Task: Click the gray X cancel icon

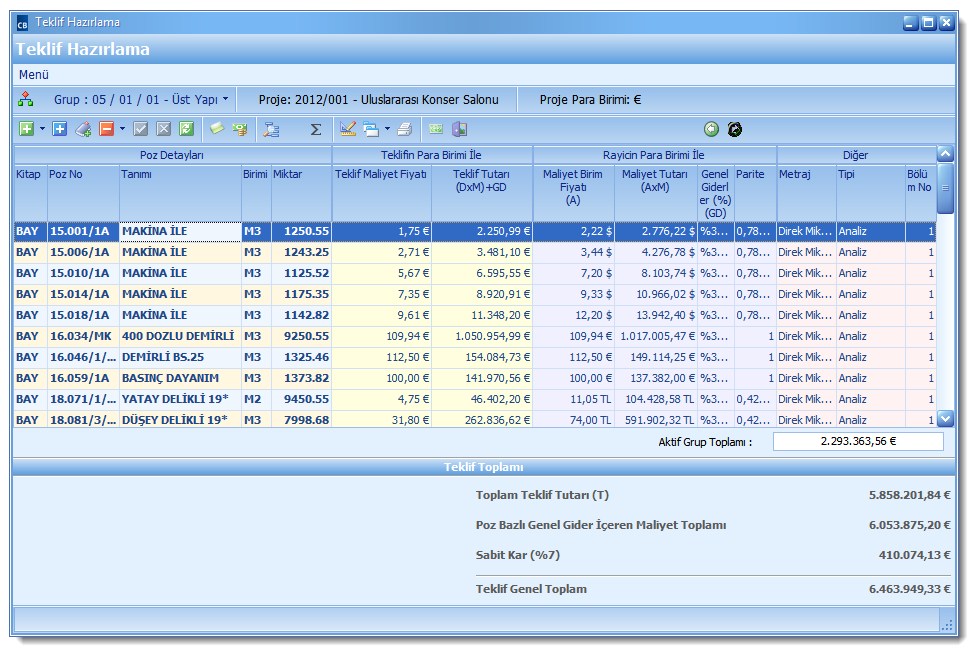Action: tap(163, 129)
